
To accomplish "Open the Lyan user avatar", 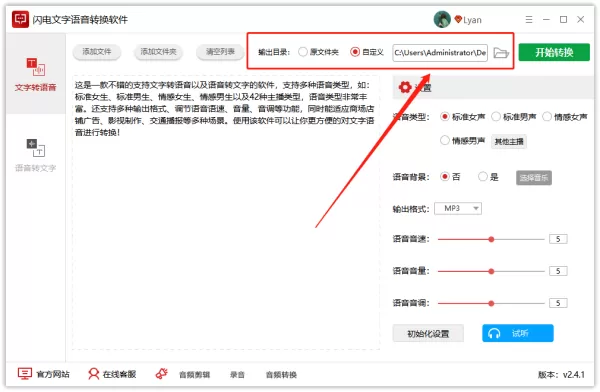I will click(442, 19).
